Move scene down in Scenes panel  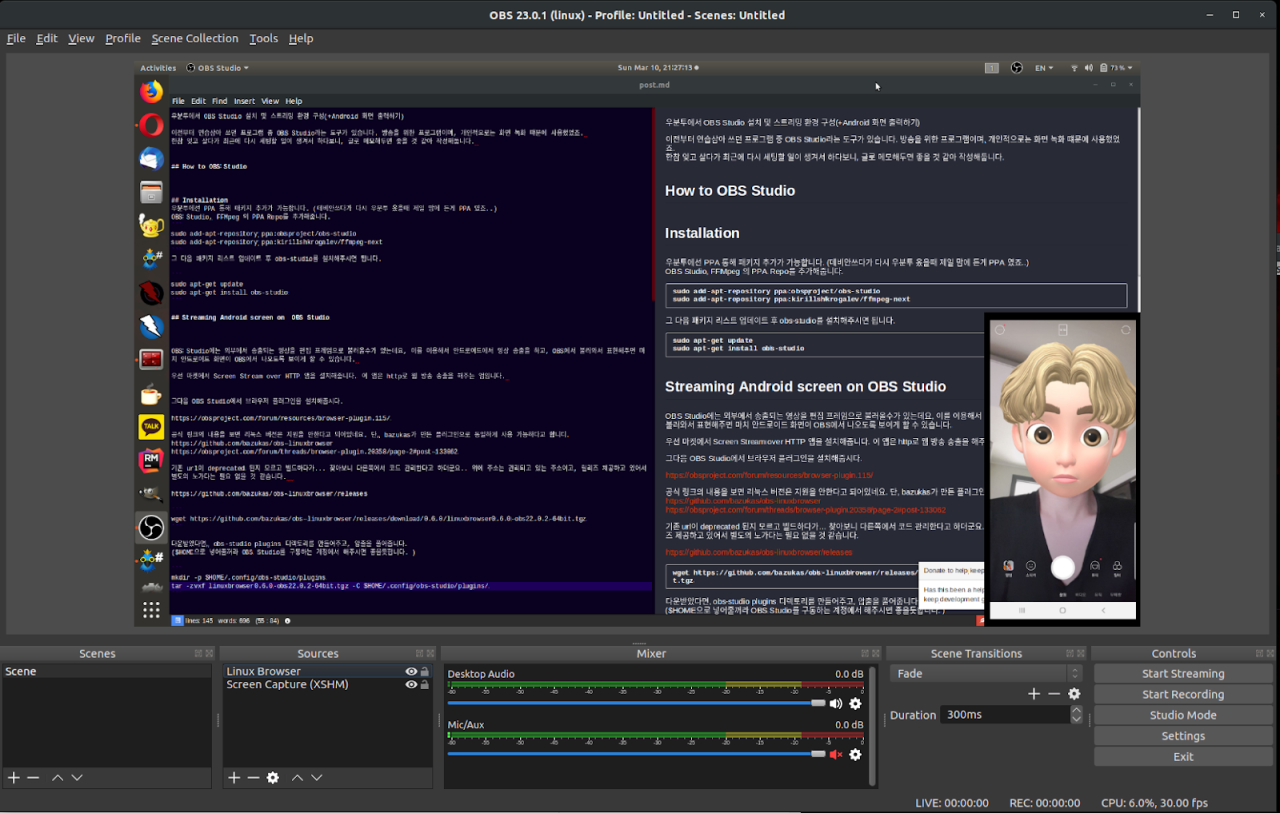77,778
